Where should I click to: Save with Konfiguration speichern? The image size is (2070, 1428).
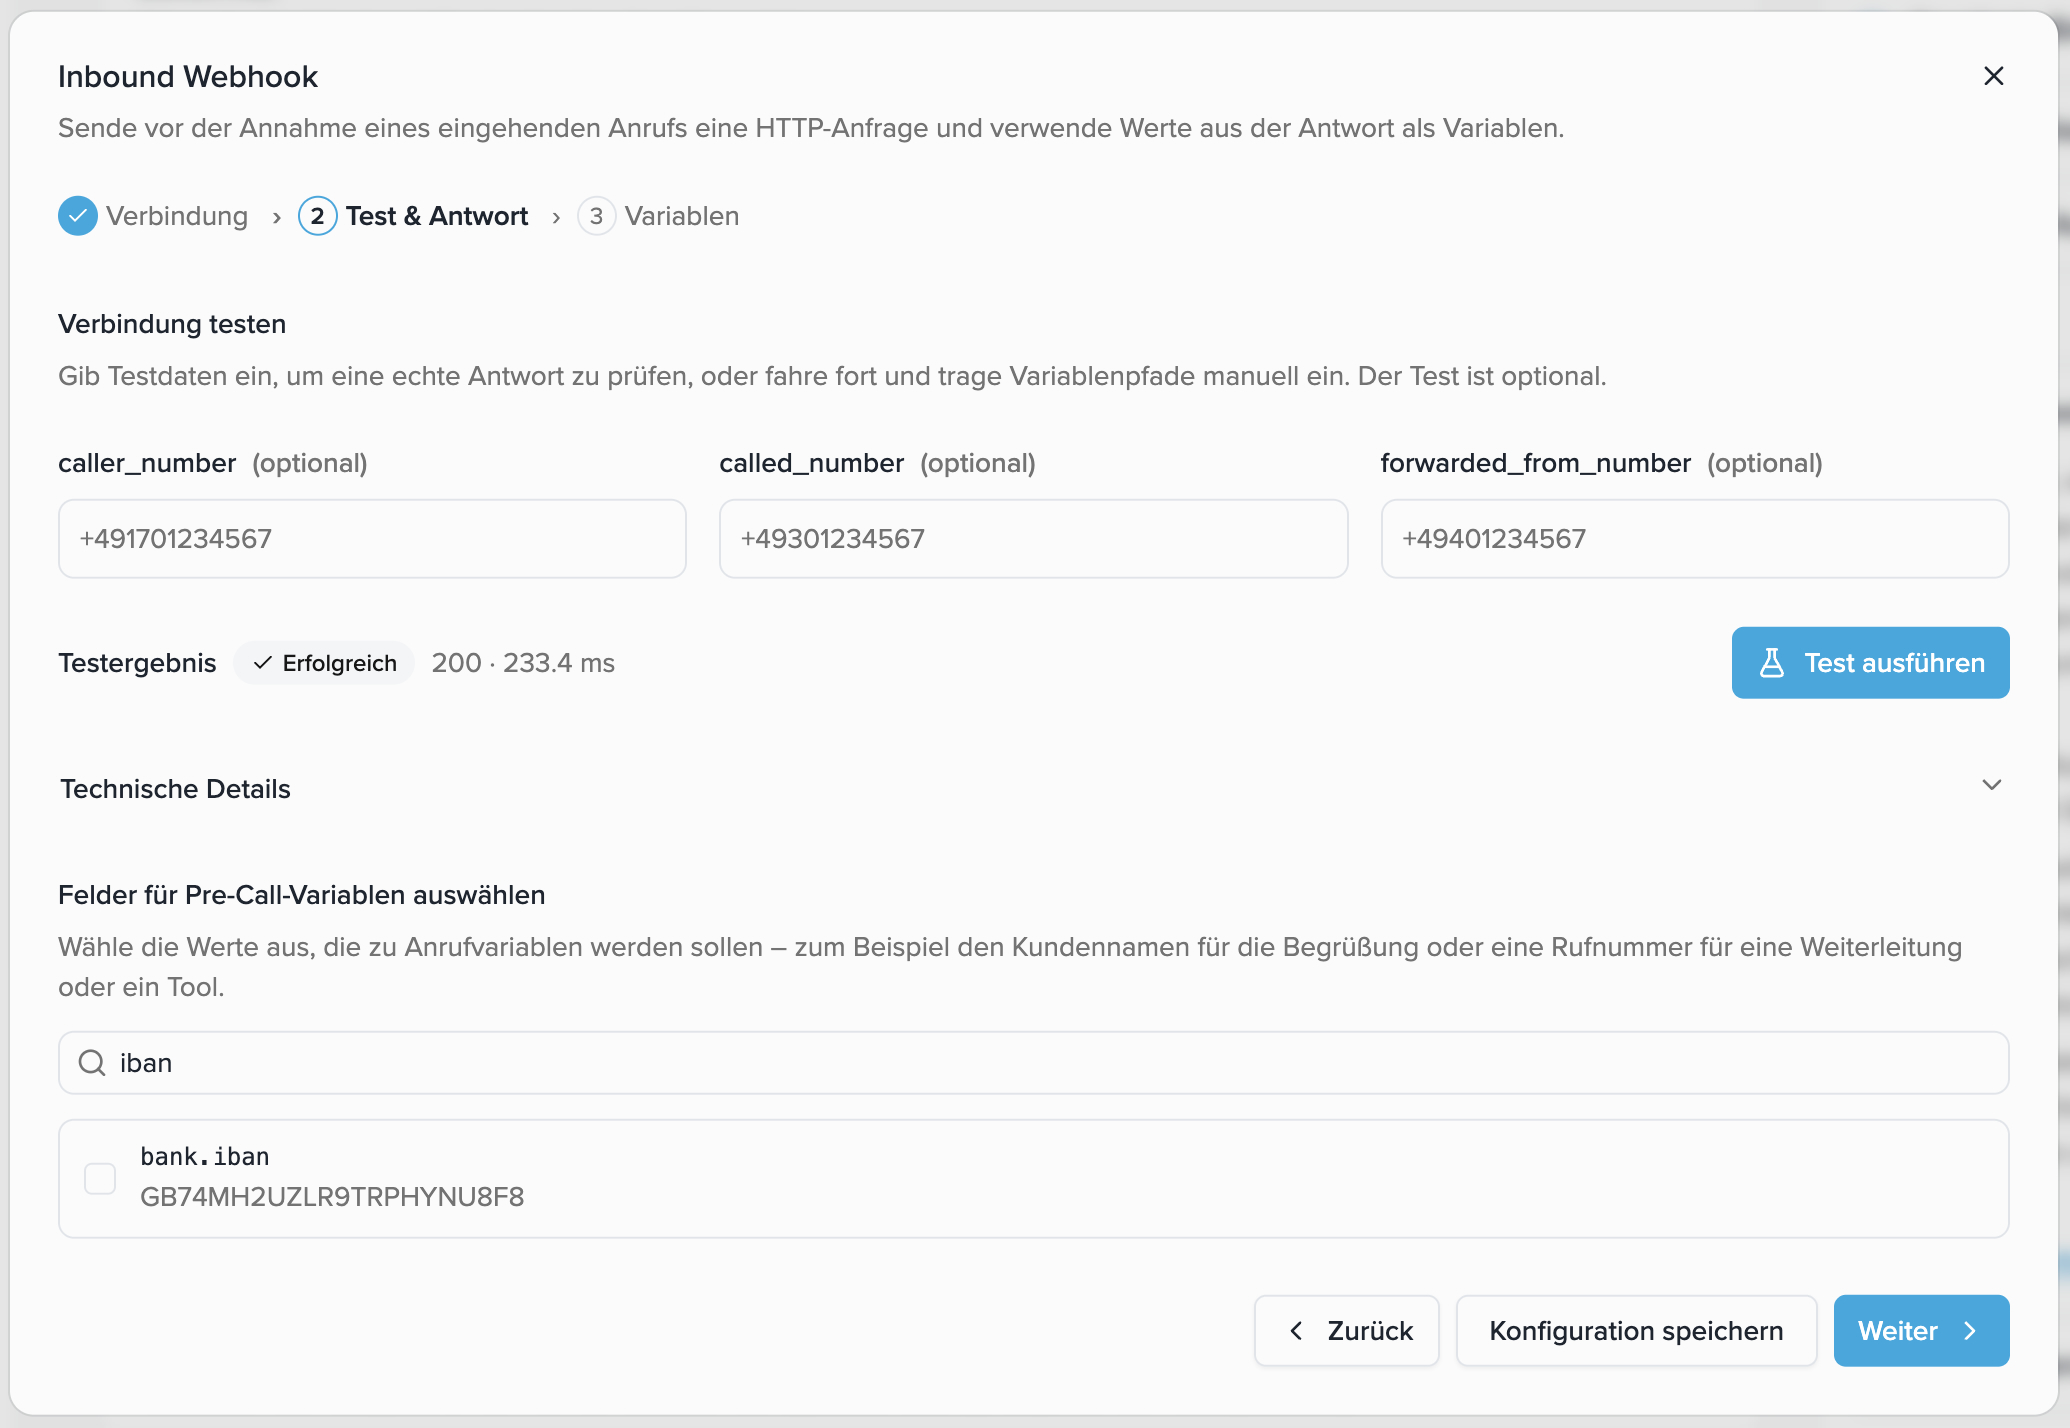click(x=1636, y=1331)
